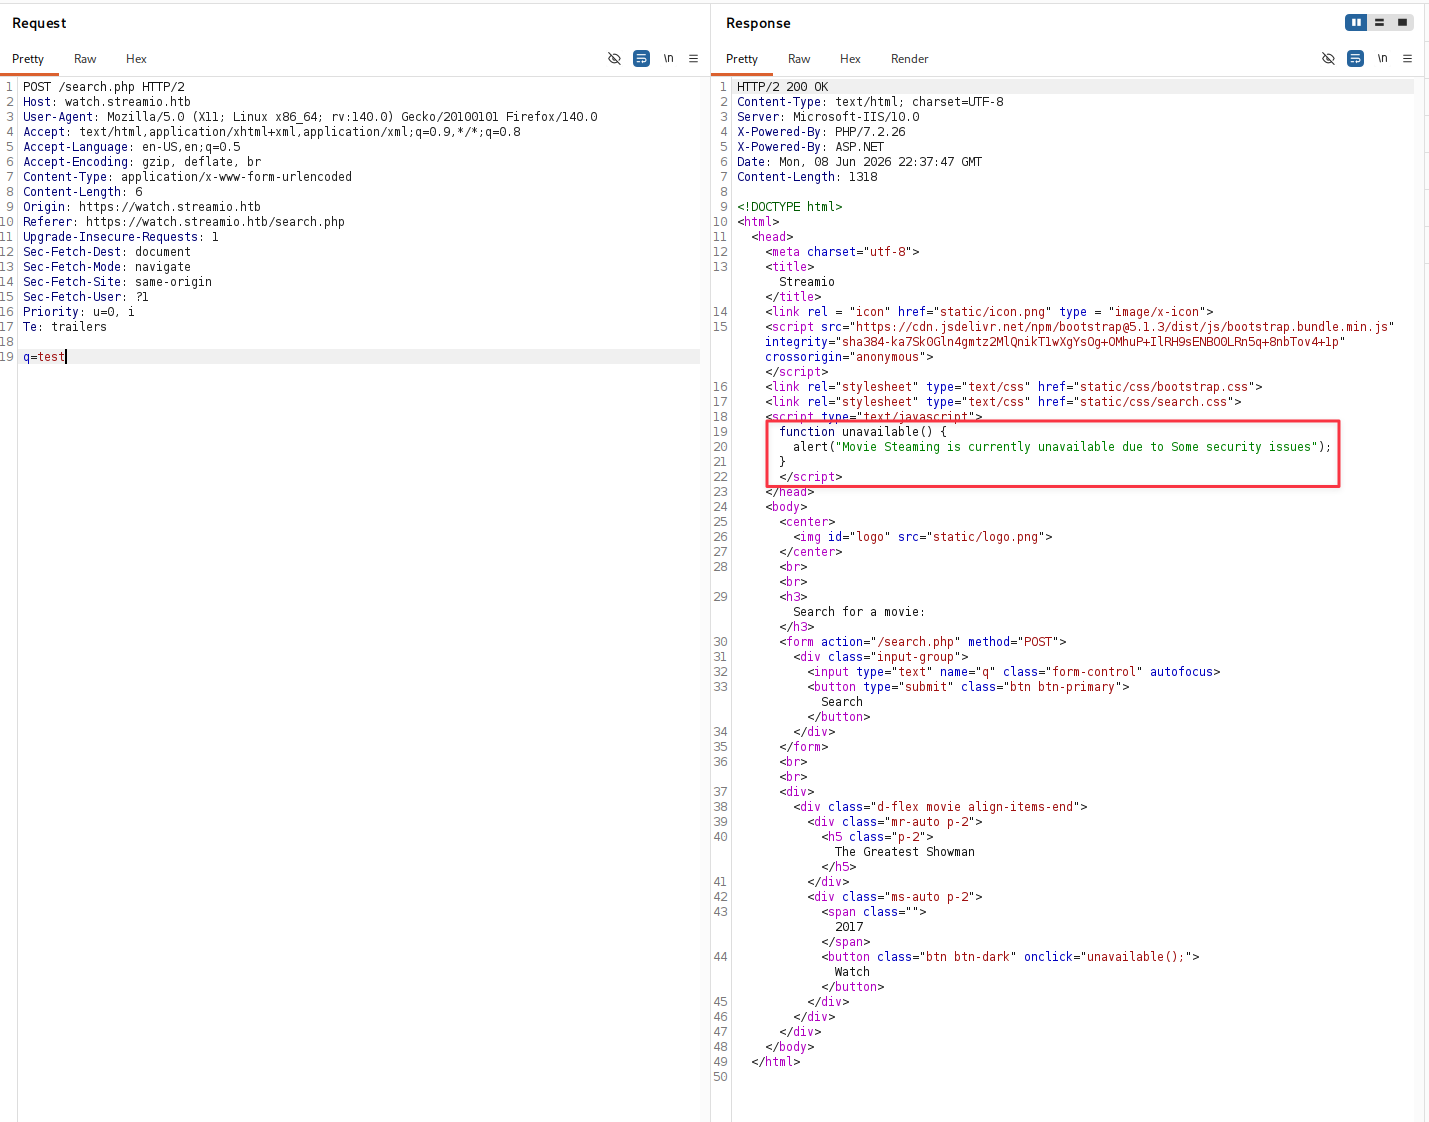Click the static/css/search.css stylesheet line
Image resolution: width=1429 pixels, height=1122 pixels.
(1003, 402)
